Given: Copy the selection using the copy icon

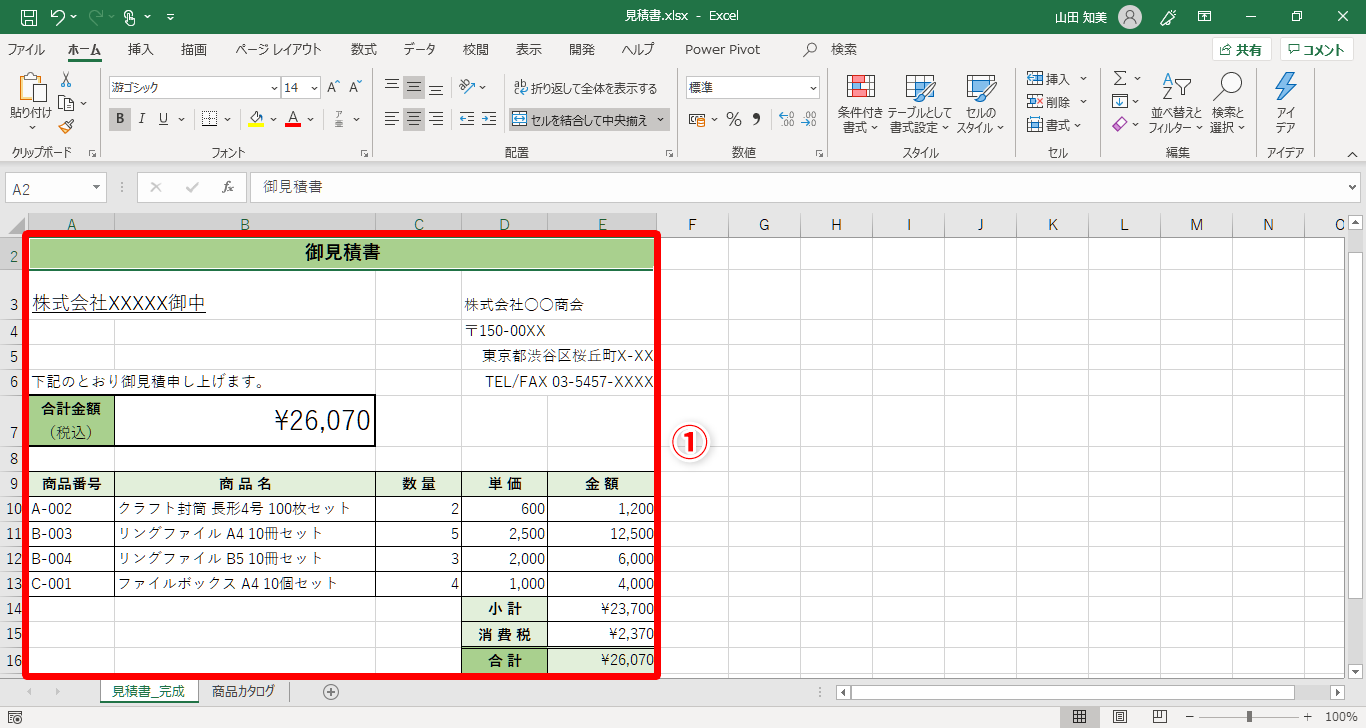Looking at the screenshot, I should coord(66,103).
